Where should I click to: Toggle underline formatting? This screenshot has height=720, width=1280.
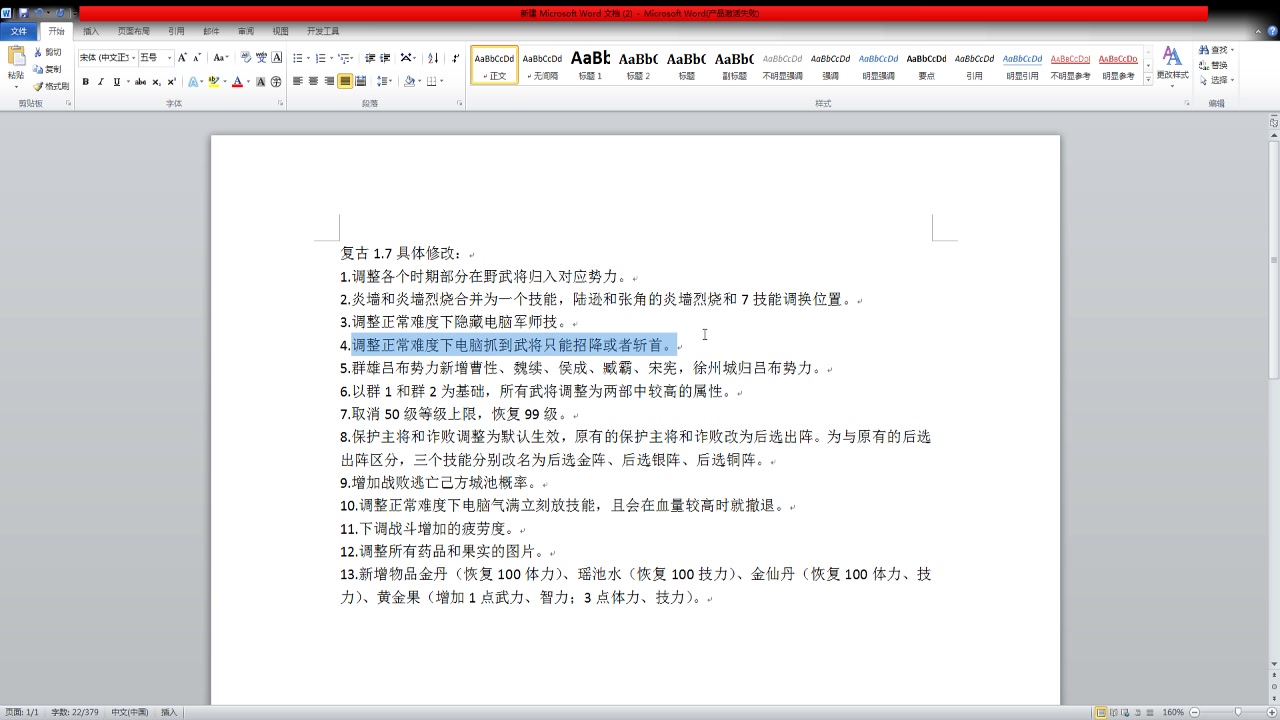pyautogui.click(x=116, y=82)
